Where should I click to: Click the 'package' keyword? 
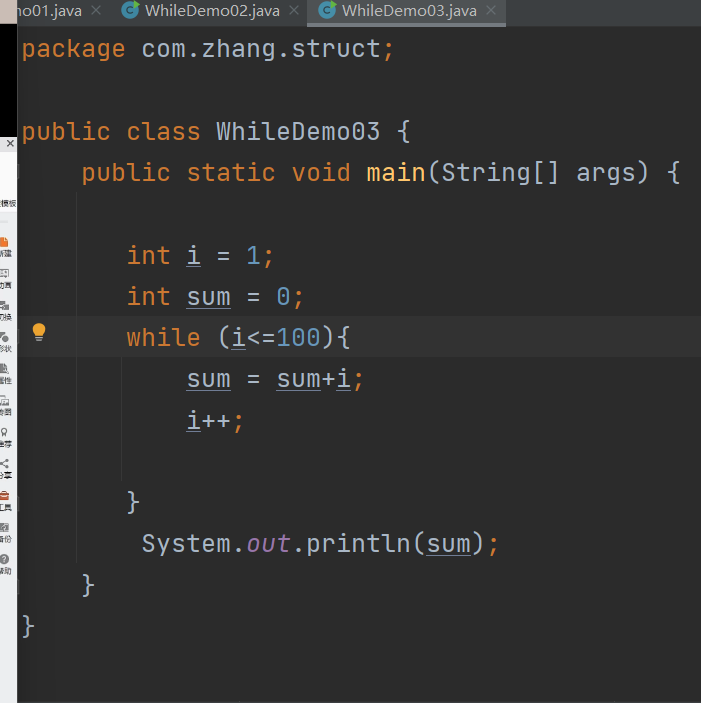click(x=74, y=49)
